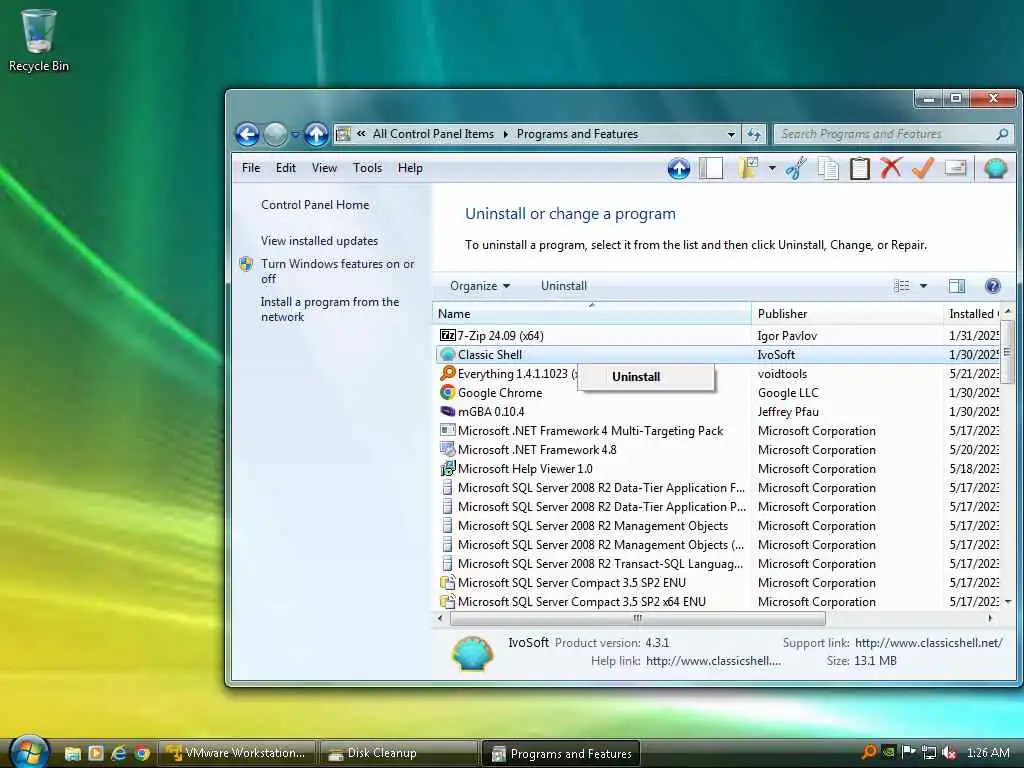Open recent pages dropdown next to Forward
The height and width of the screenshot is (768, 1024).
click(295, 135)
